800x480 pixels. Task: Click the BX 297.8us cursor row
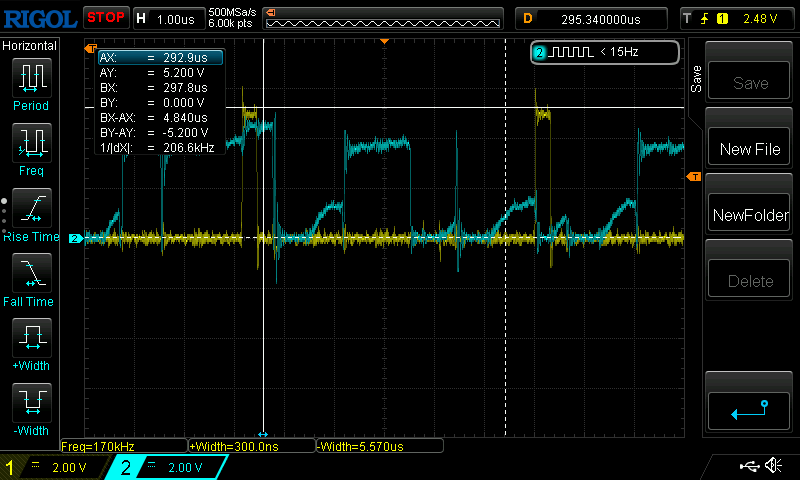point(160,88)
